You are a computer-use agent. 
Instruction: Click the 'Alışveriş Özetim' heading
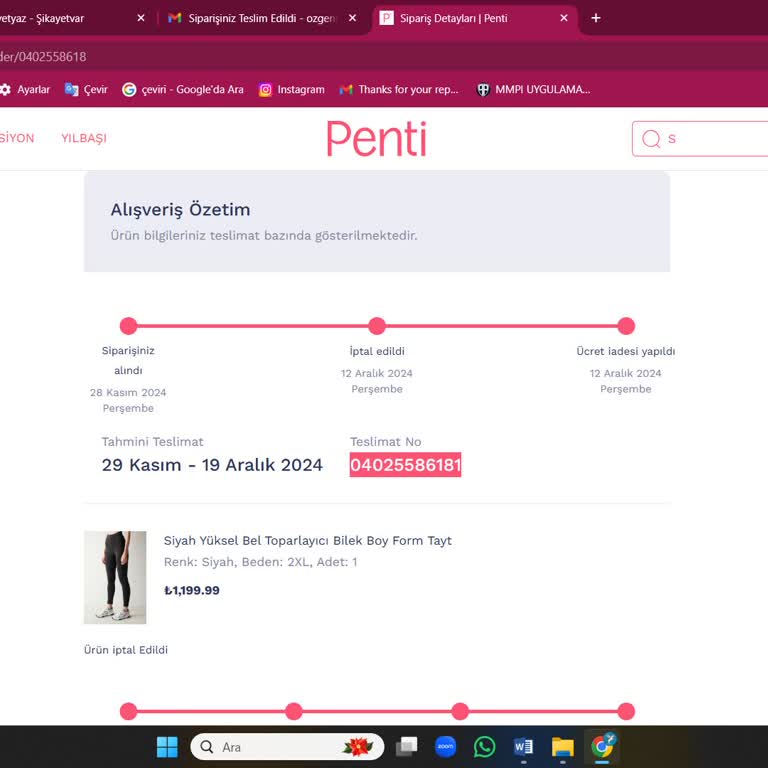click(180, 210)
